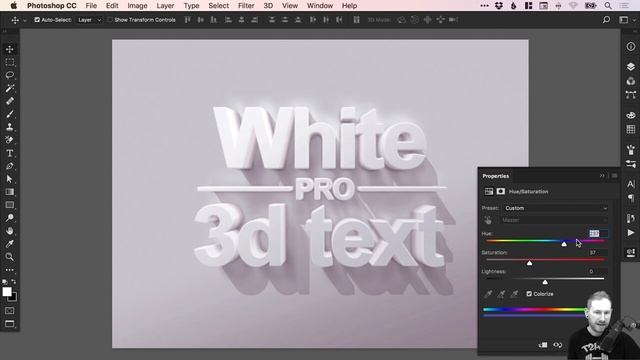Open the 3D menu
The image size is (640, 360).
click(x=268, y=6)
